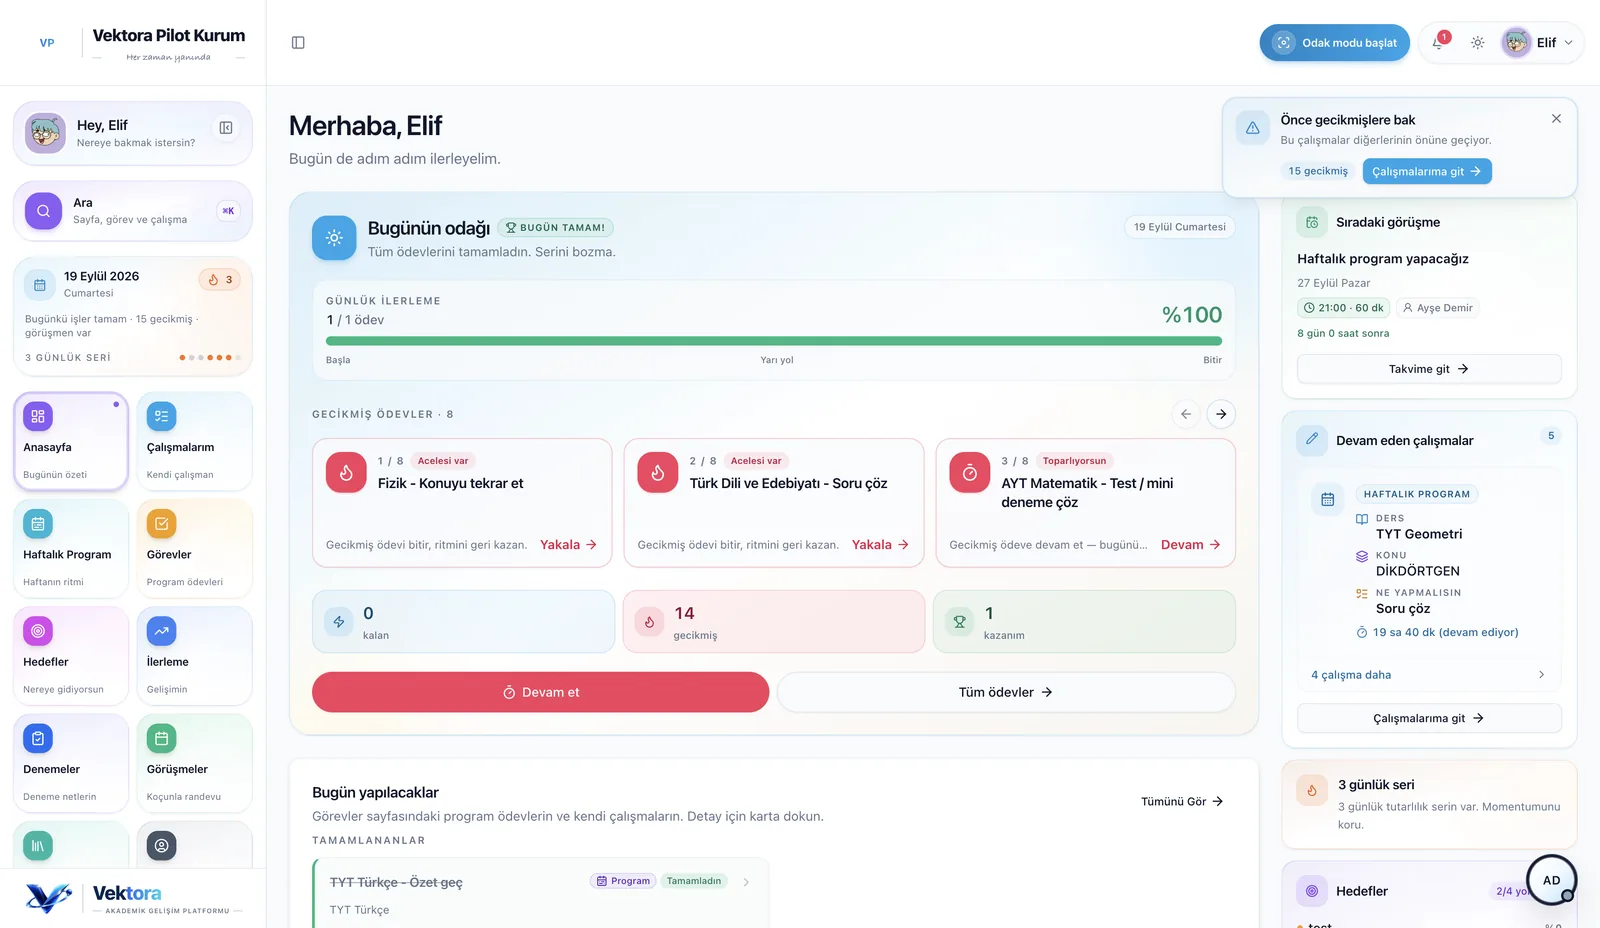Screen dimensions: 1600x928
Task: Click the Fizik card flame icon
Action: [x=346, y=473]
